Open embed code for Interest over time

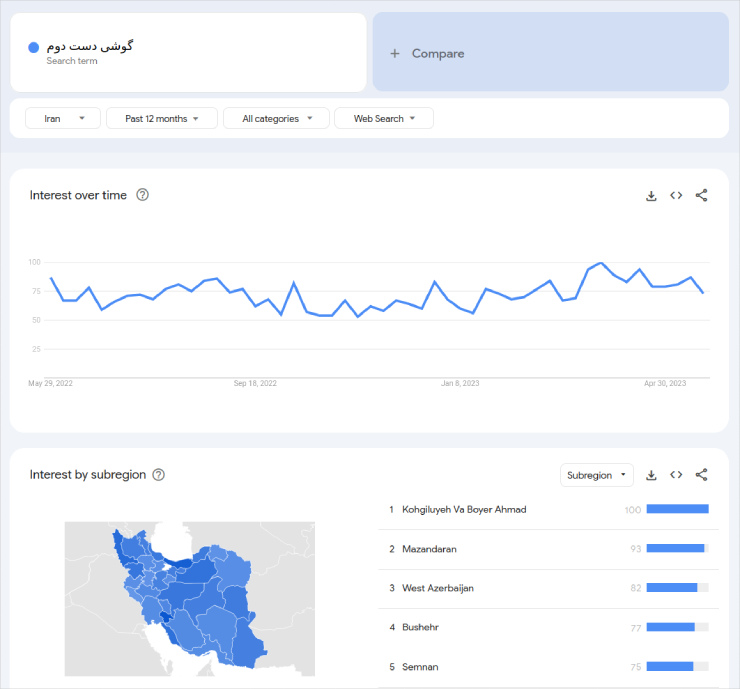pos(676,196)
